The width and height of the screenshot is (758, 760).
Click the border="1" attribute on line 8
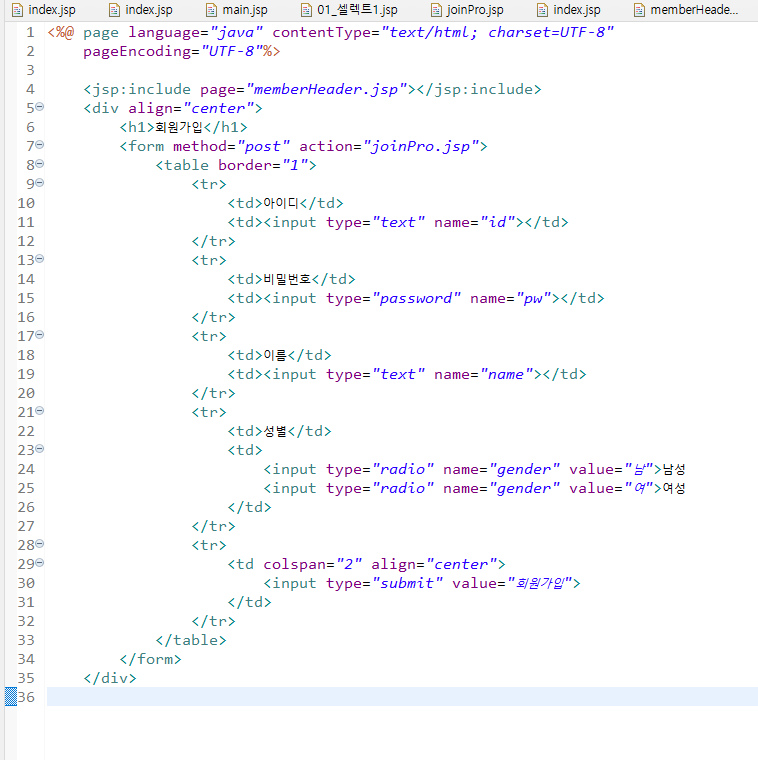click(x=263, y=165)
